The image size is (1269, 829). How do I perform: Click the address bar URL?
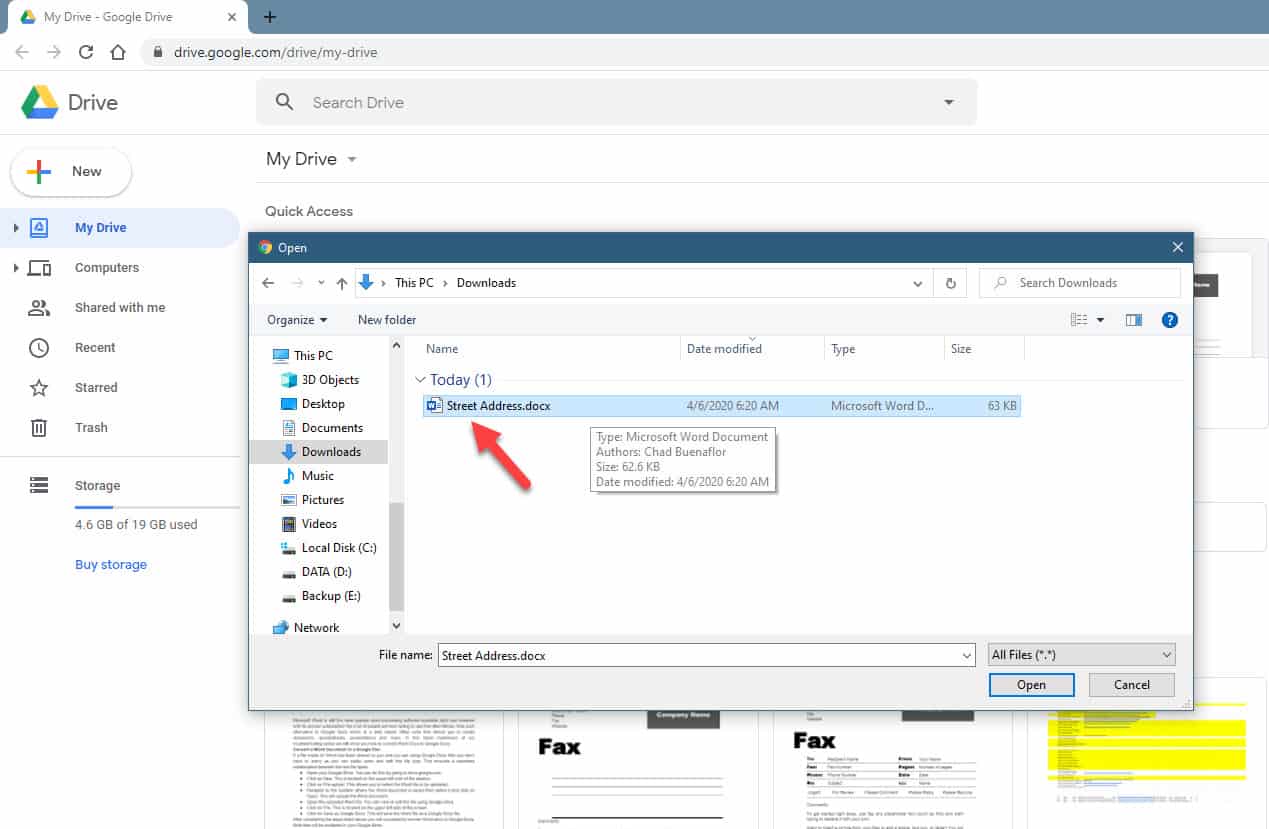[x=275, y=52]
